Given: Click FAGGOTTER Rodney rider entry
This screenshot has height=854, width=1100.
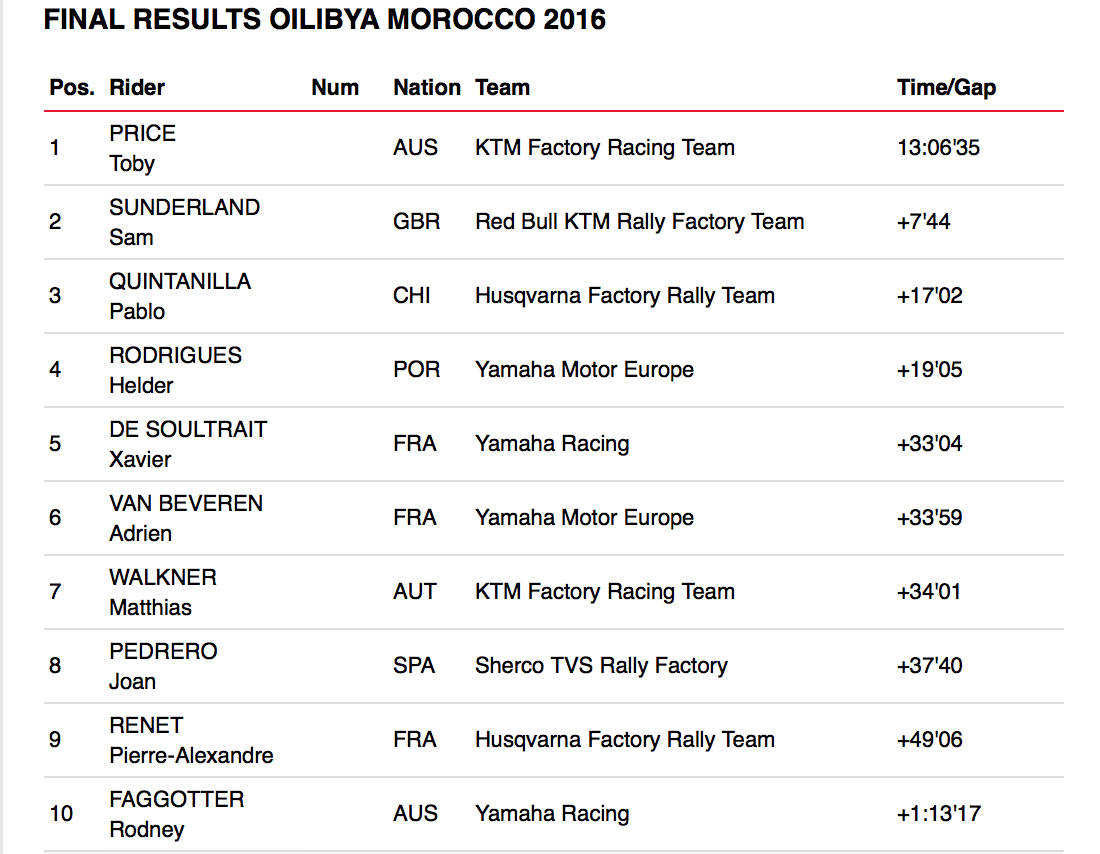Looking at the screenshot, I should coord(176,814).
